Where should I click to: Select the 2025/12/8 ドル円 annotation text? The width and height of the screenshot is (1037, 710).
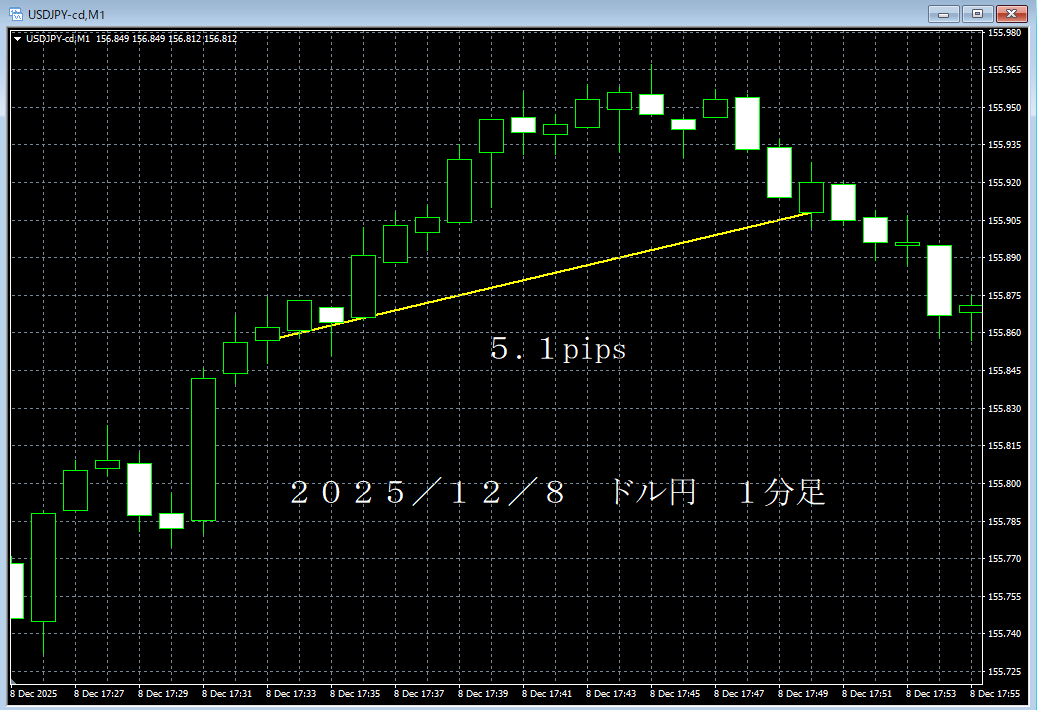click(560, 490)
